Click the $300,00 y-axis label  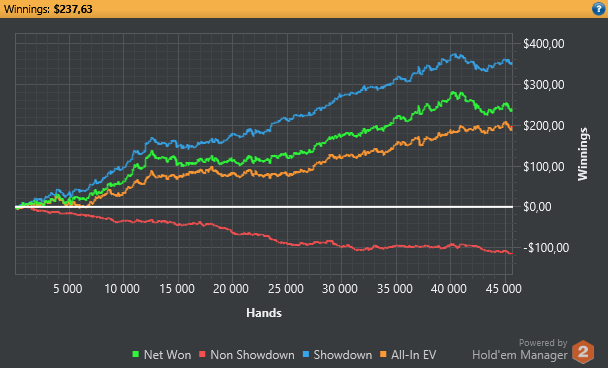[x=544, y=85]
